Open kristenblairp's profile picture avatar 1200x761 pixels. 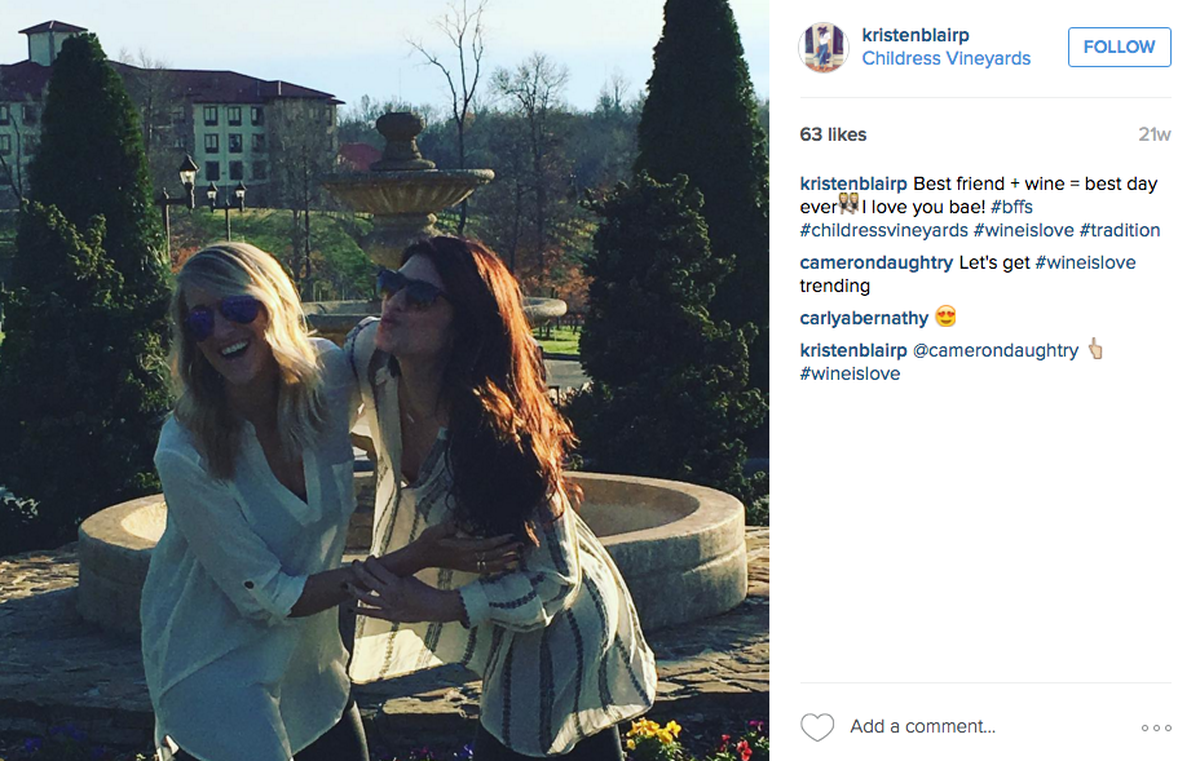coord(823,47)
